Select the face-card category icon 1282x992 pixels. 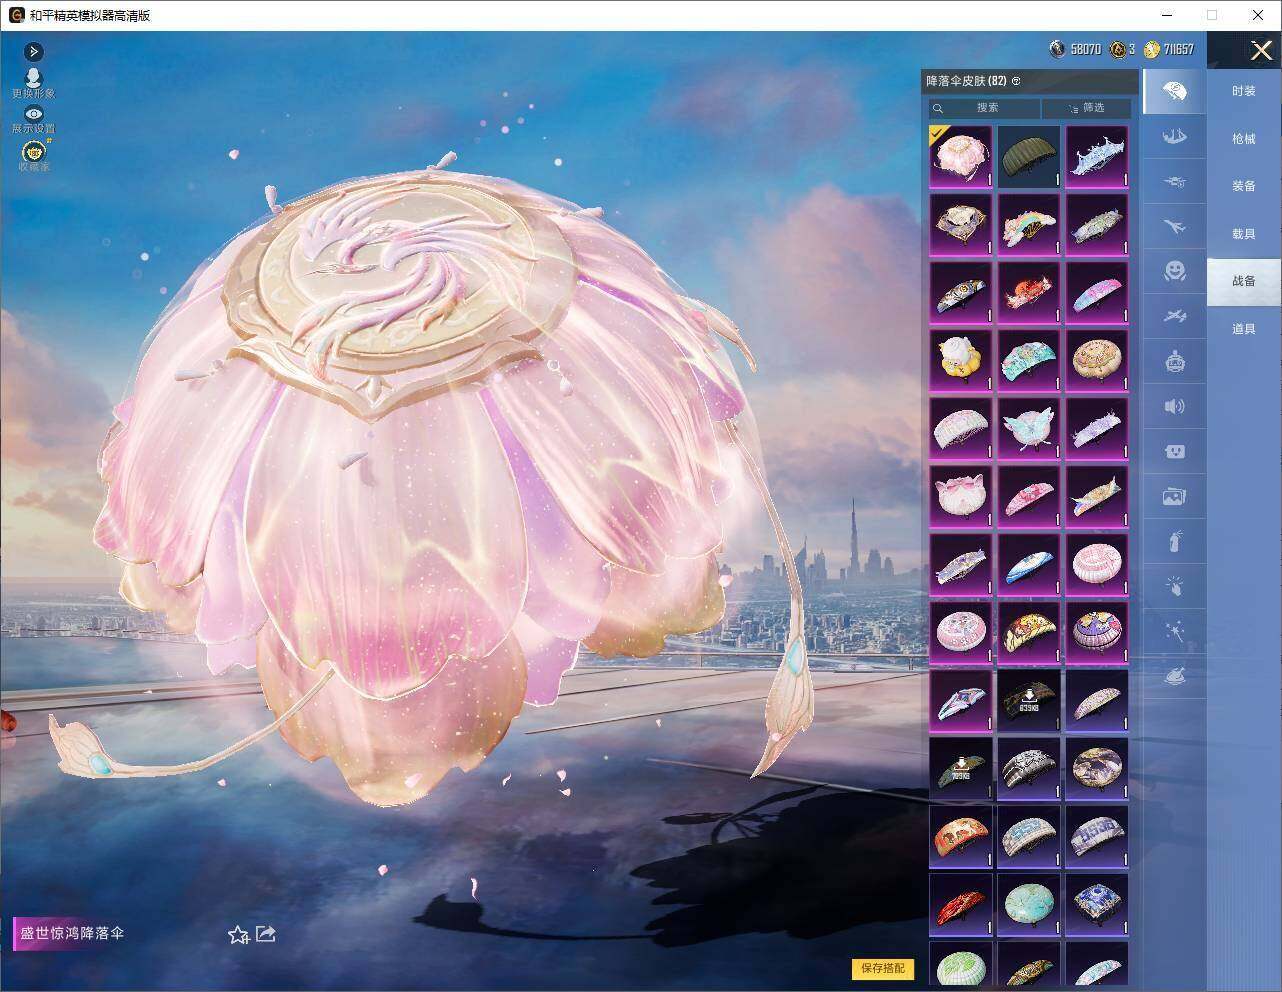point(1175,451)
